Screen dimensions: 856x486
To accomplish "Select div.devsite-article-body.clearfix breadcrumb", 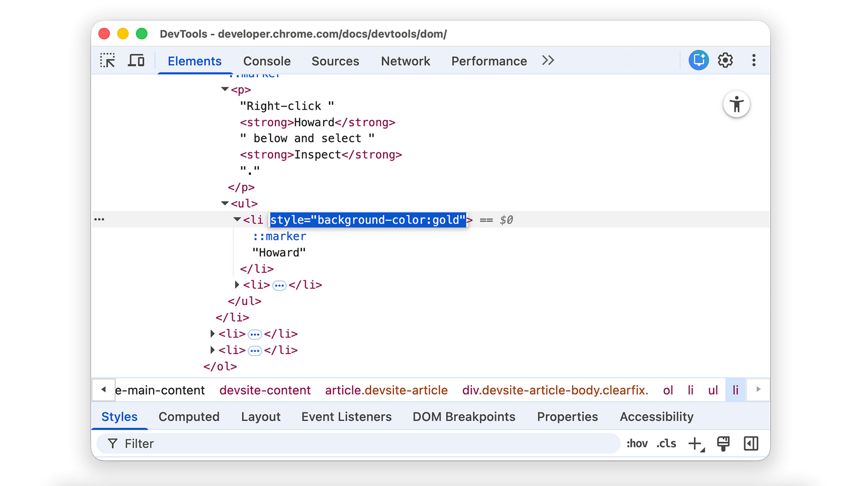I will coord(555,390).
